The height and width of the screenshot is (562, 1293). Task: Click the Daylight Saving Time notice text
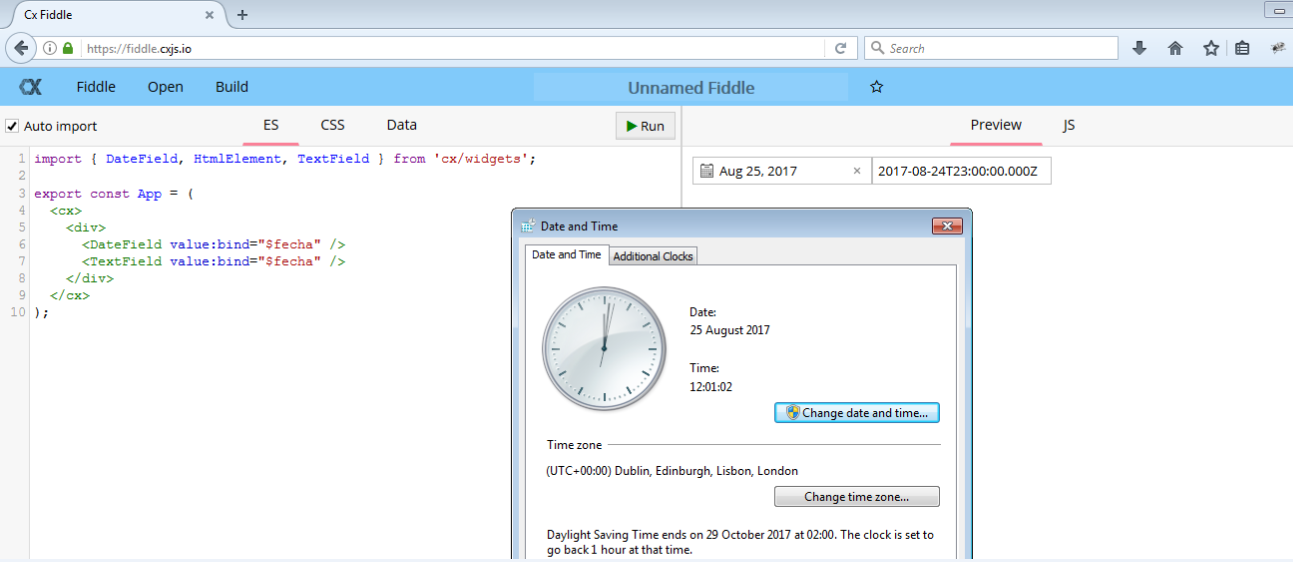[x=740, y=542]
